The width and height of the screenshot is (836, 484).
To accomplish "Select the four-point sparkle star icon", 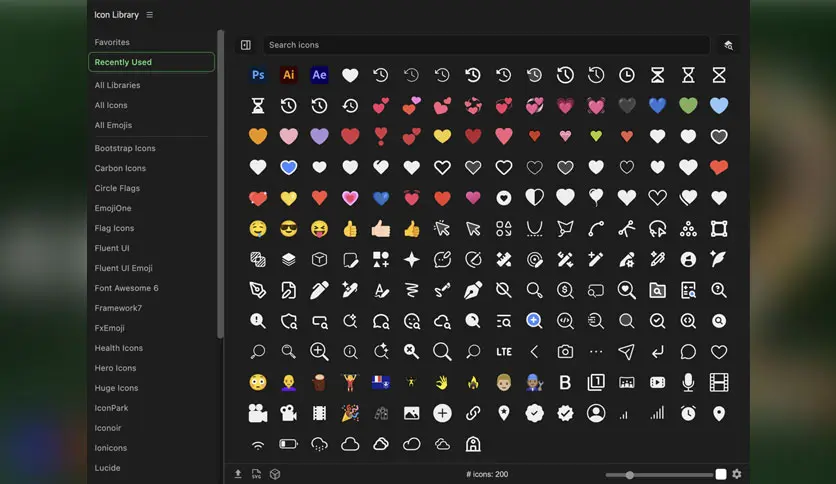I will point(412,260).
